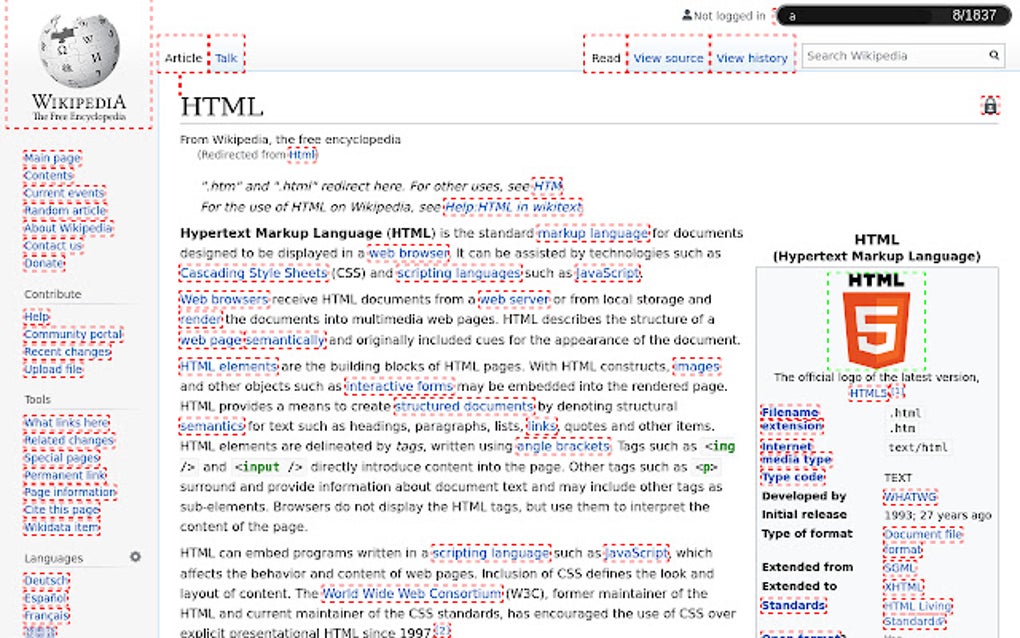The width and height of the screenshot is (1020, 638).
Task: Open language settings via the gear icon
Action: (135, 557)
